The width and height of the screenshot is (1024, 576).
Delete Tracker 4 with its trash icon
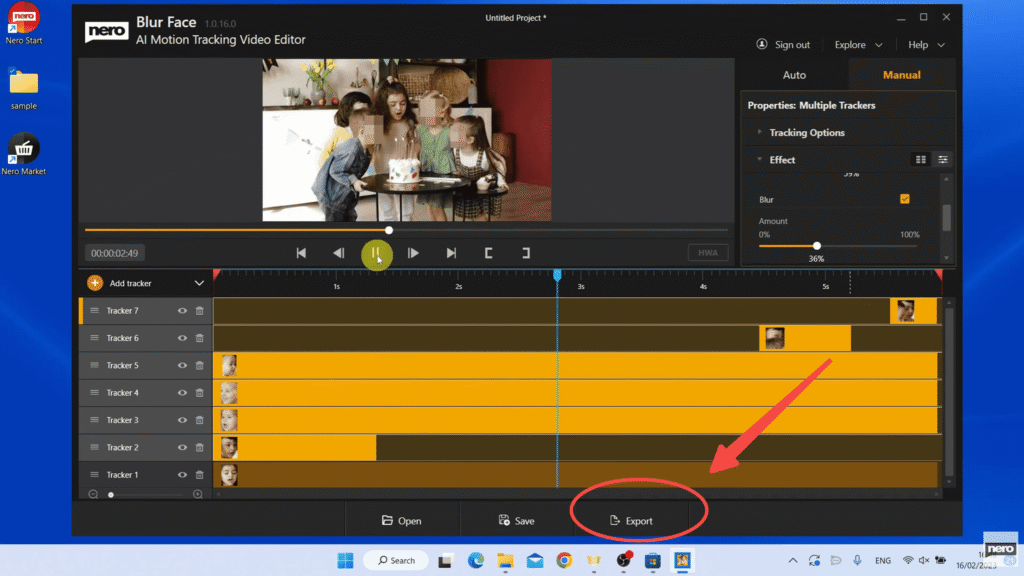[200, 393]
